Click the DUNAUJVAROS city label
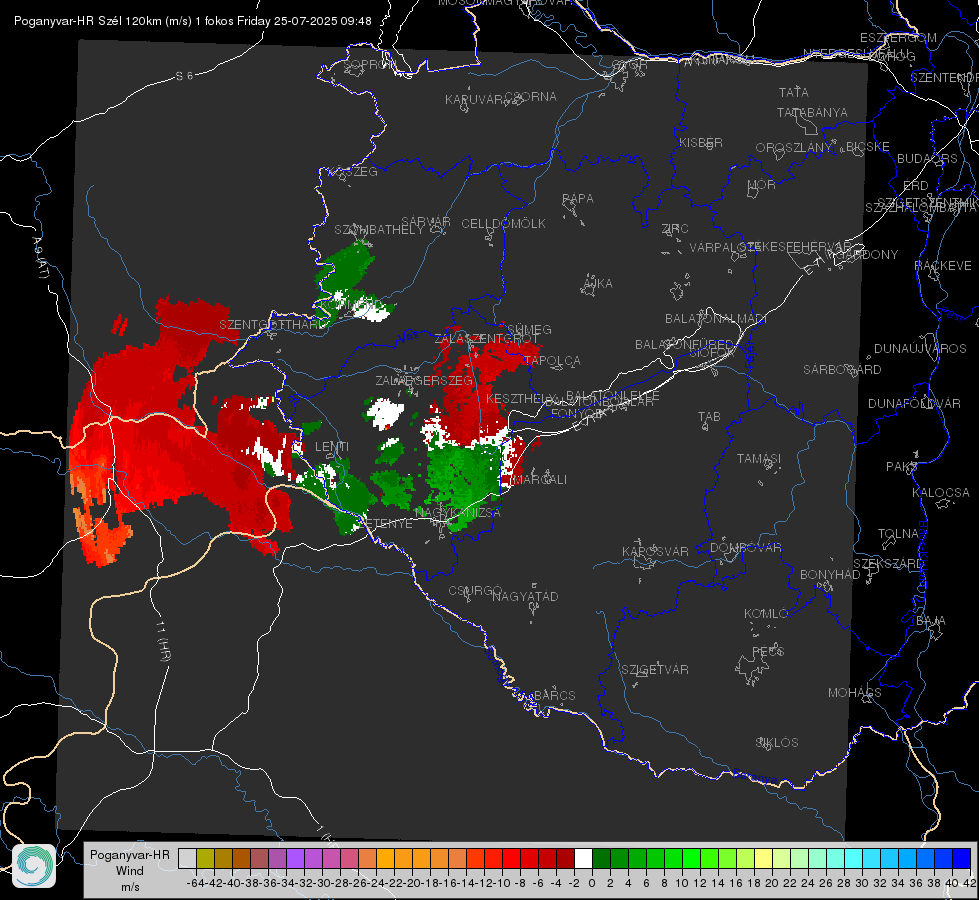This screenshot has width=979, height=900. [920, 349]
